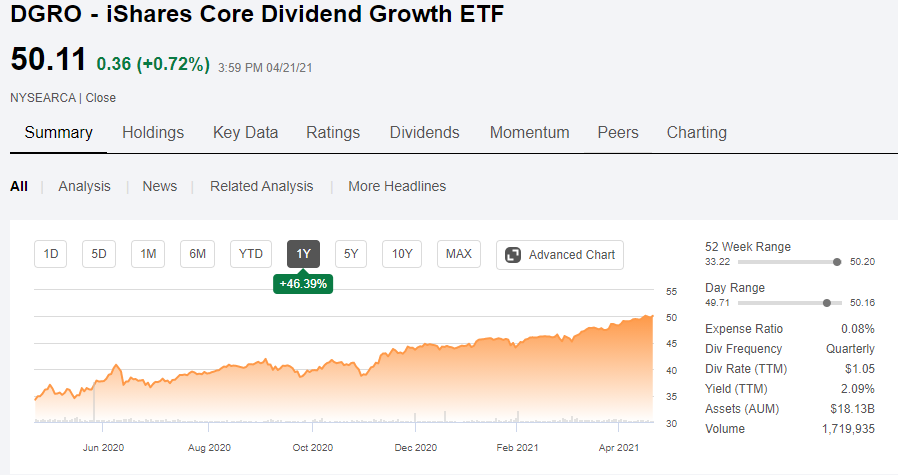Click the day high 50.16
The image size is (898, 475).
[862, 303]
